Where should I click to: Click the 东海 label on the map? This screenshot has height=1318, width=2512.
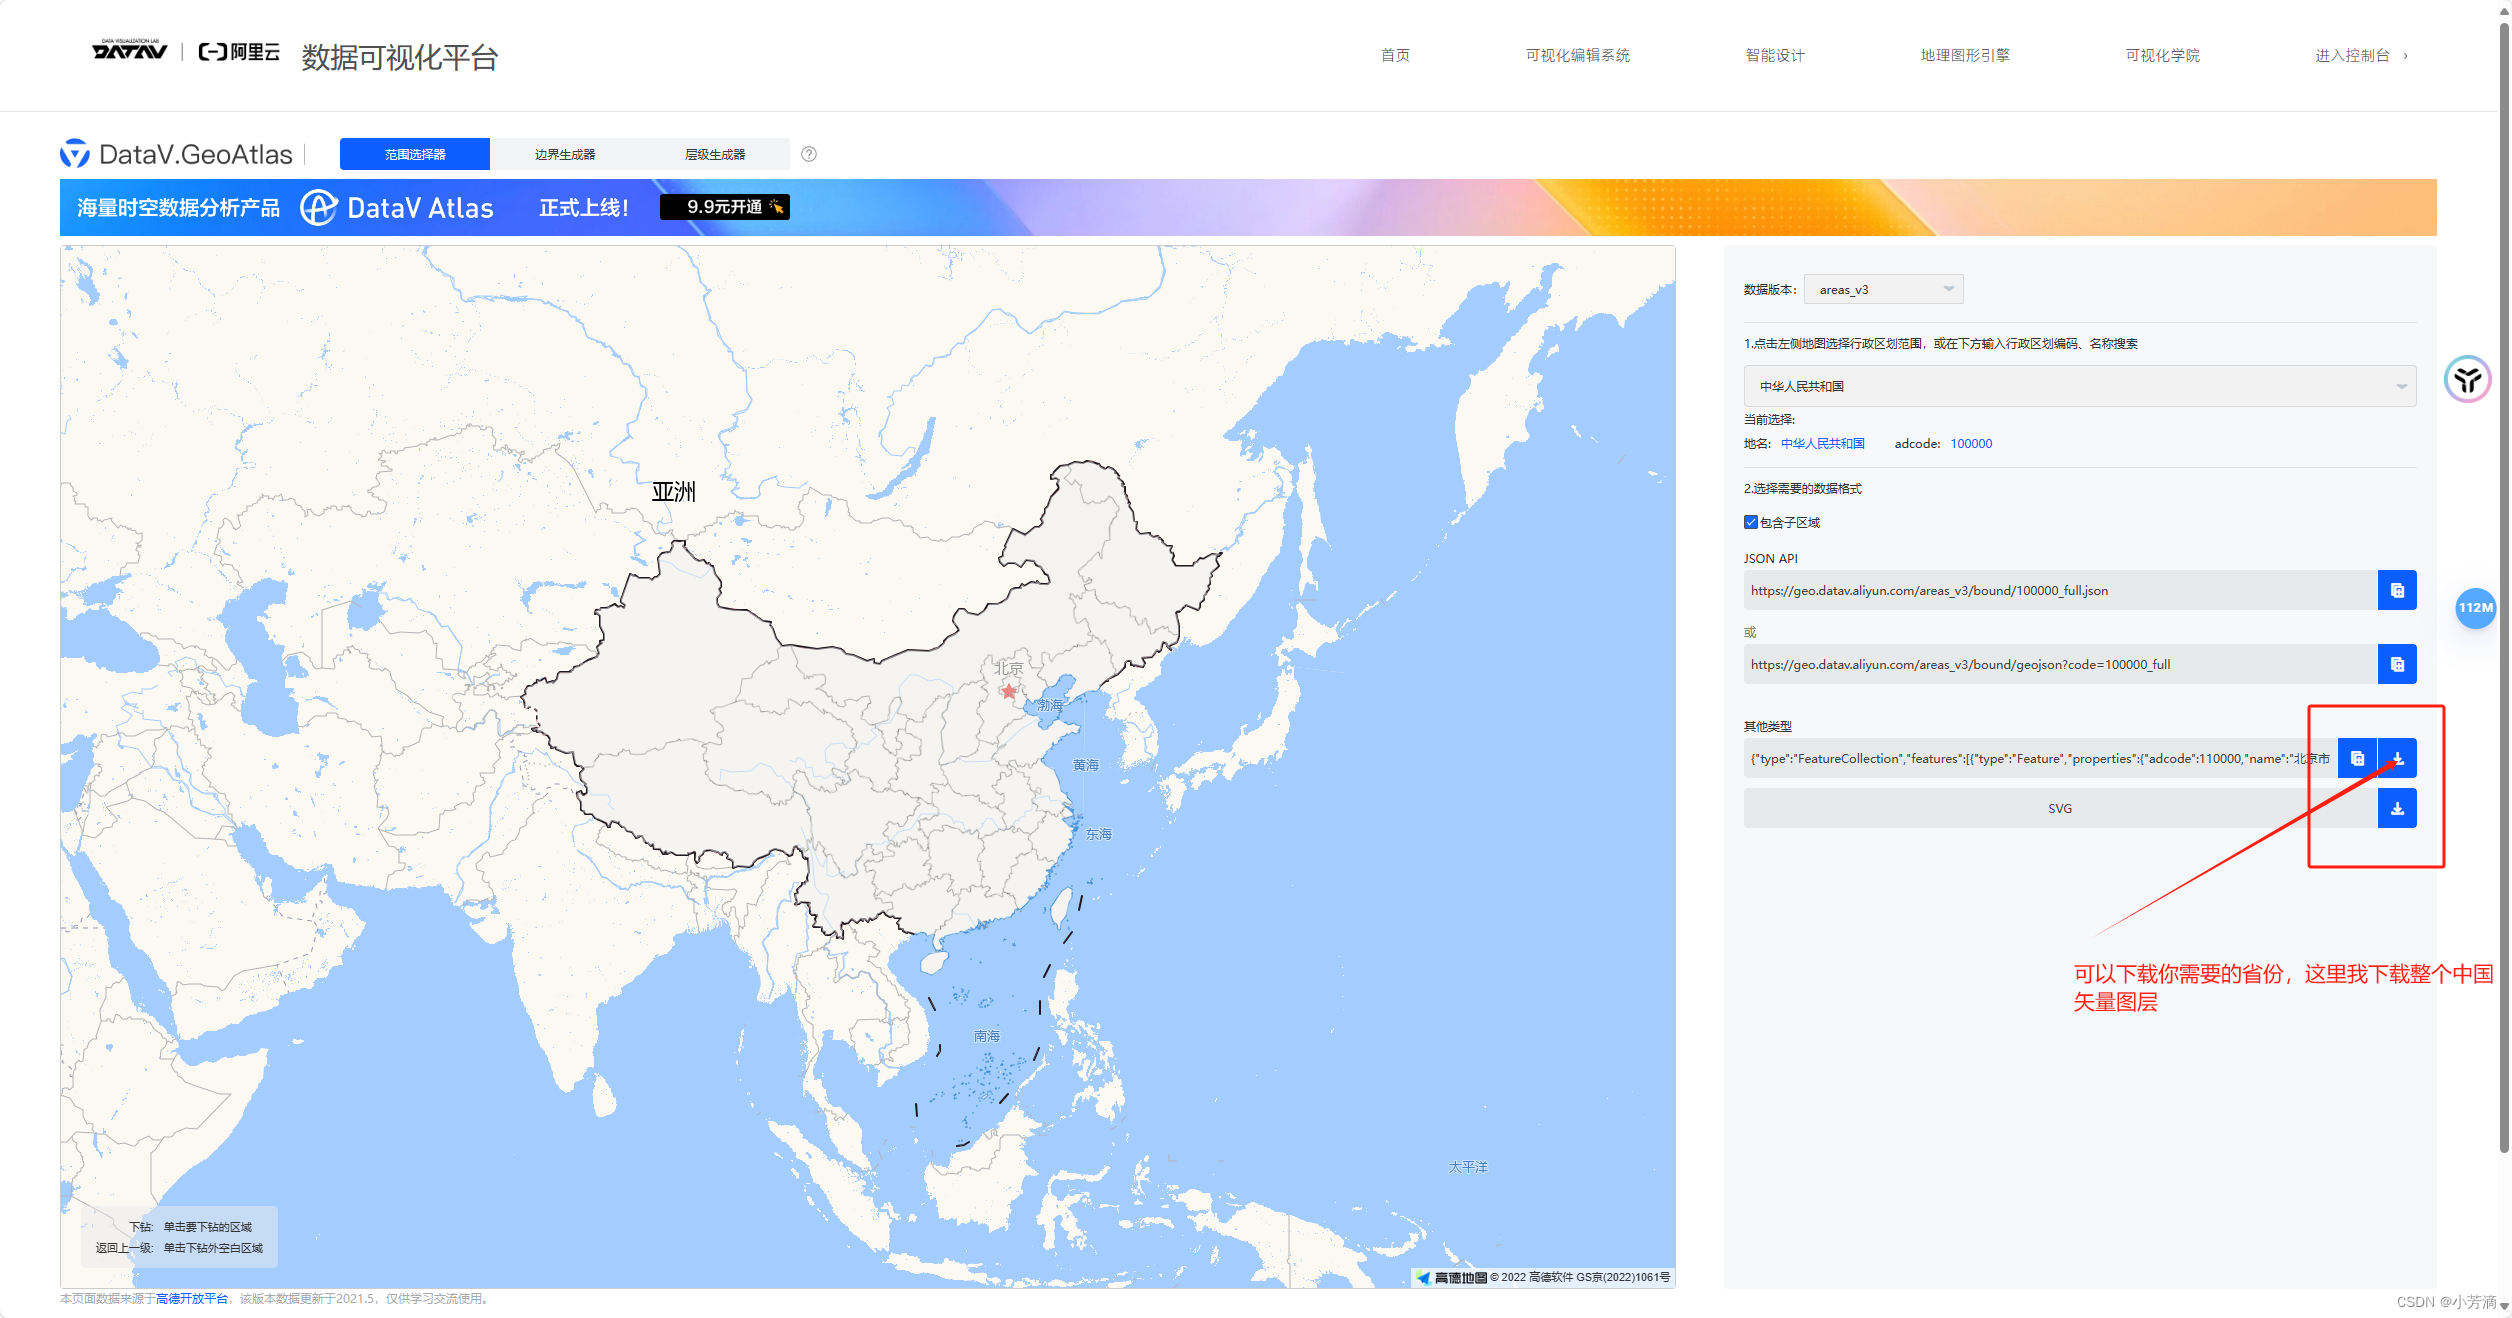click(1099, 834)
